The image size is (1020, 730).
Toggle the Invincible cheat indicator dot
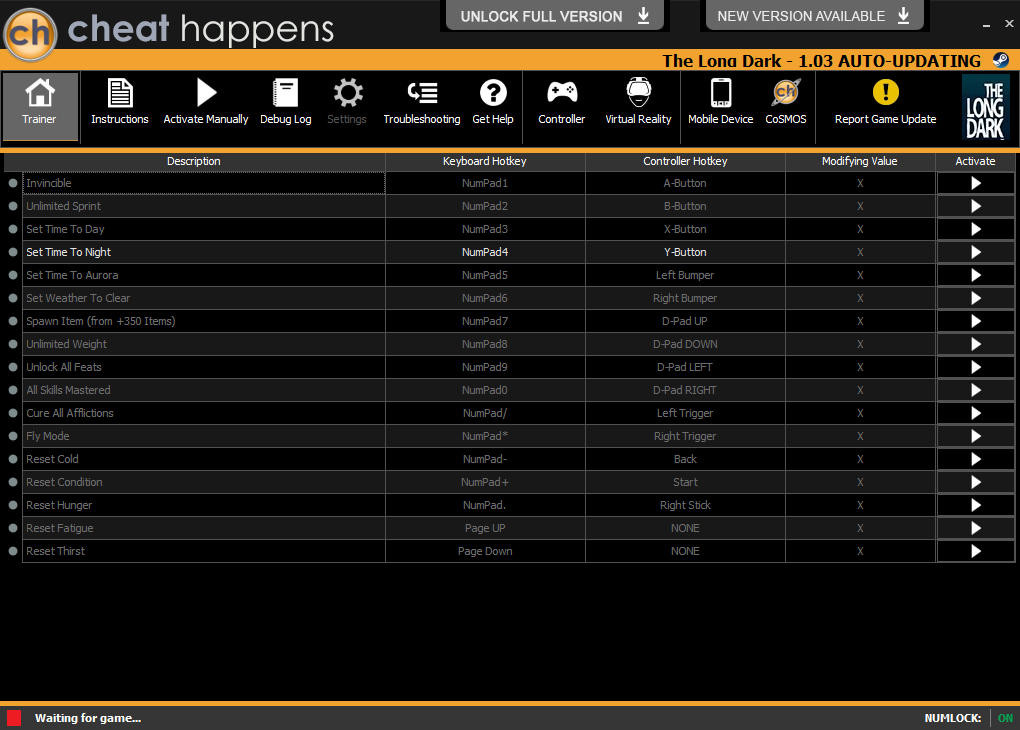coord(12,183)
